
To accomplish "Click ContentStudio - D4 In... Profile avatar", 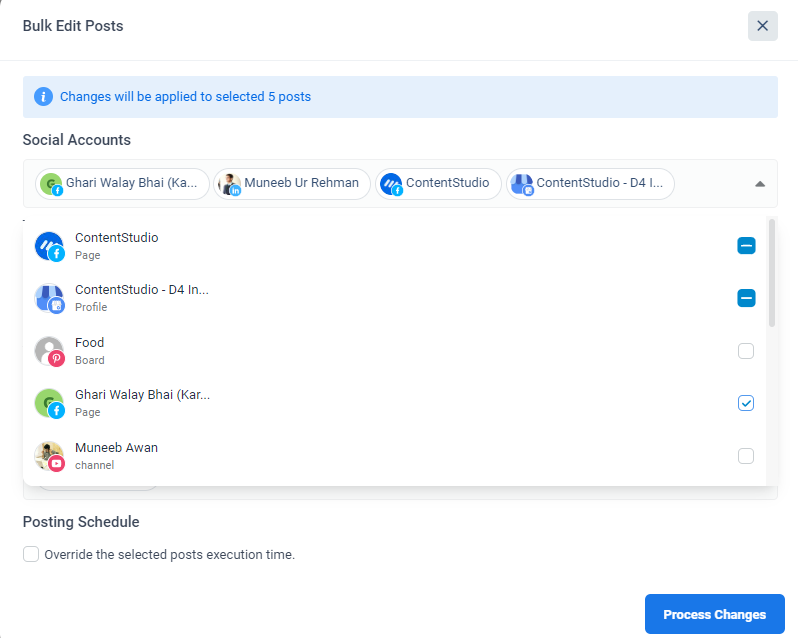I will pos(49,299).
